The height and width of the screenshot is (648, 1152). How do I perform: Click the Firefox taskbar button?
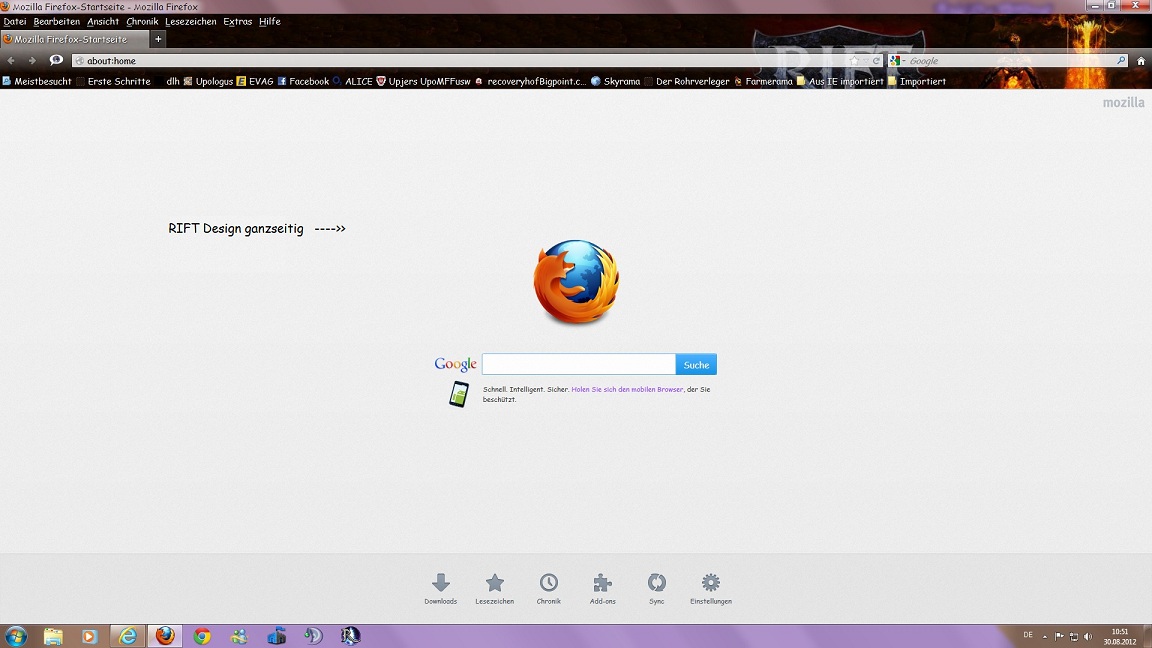click(165, 636)
